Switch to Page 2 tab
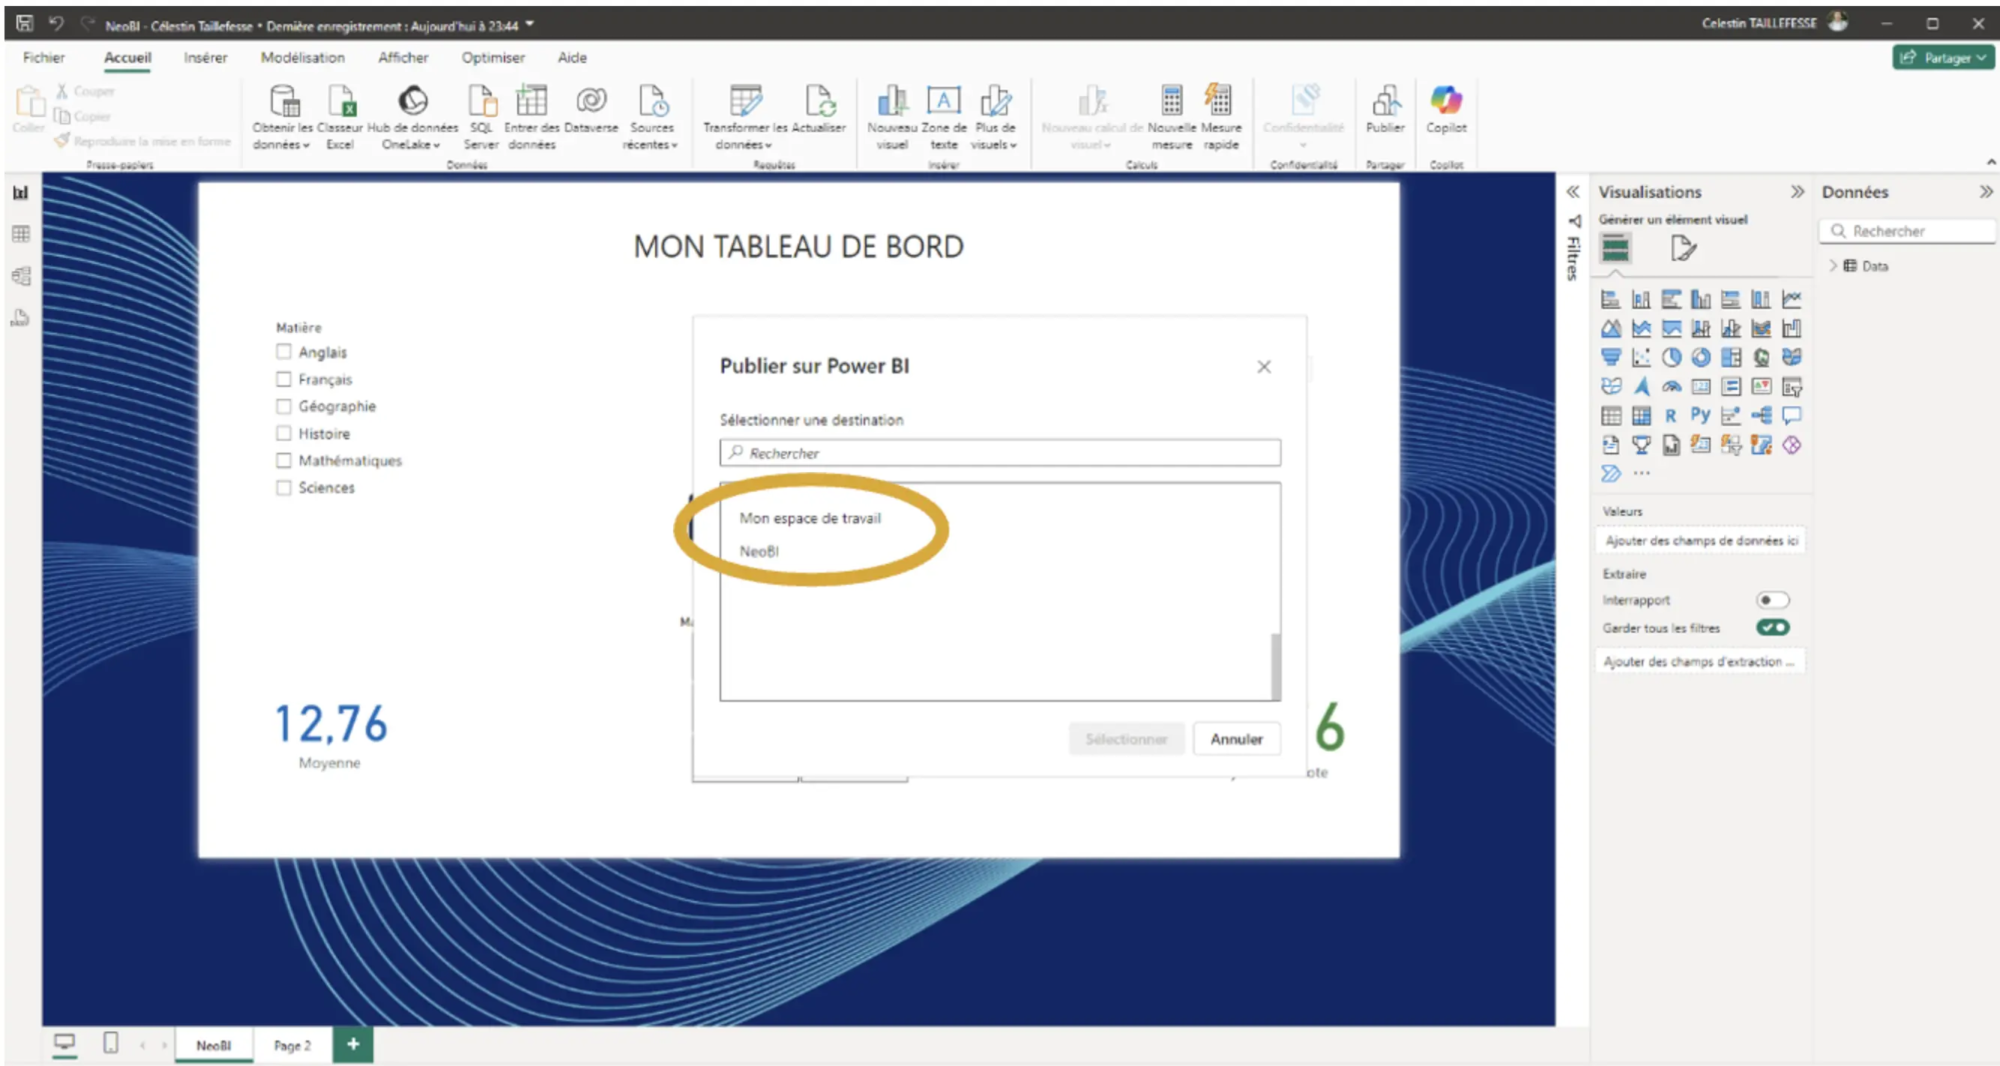The width and height of the screenshot is (2000, 1066). coord(292,1045)
